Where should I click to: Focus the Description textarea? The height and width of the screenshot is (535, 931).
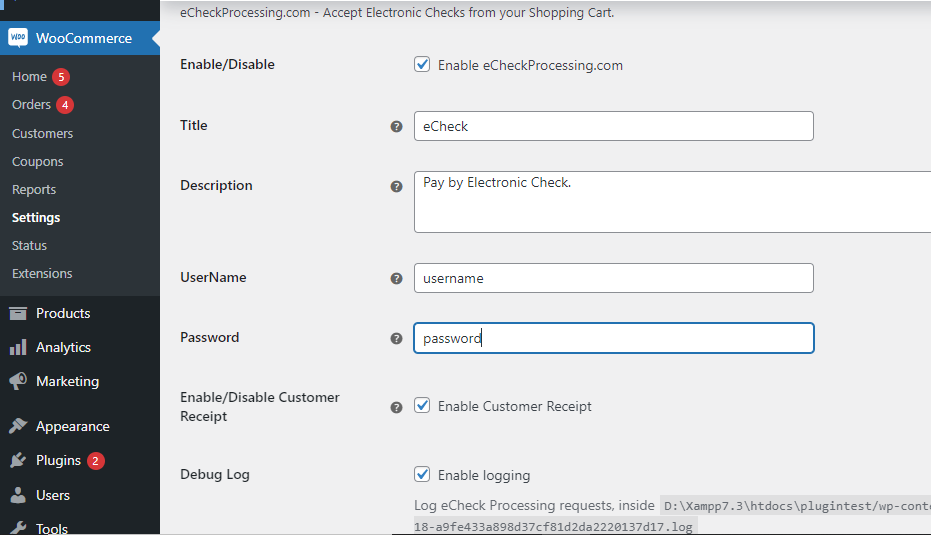[672, 202]
